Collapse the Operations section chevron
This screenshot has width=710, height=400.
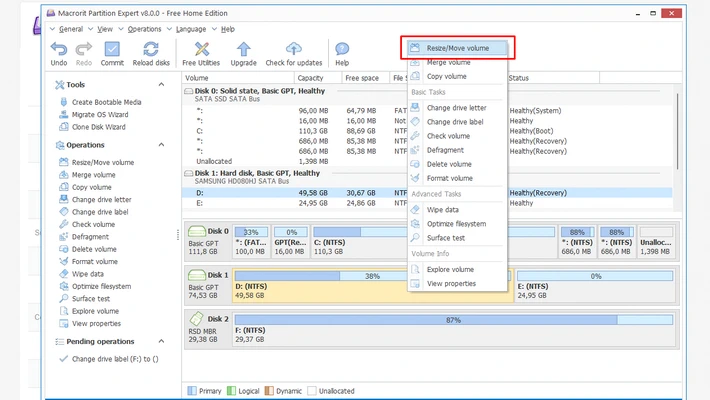click(x=161, y=145)
